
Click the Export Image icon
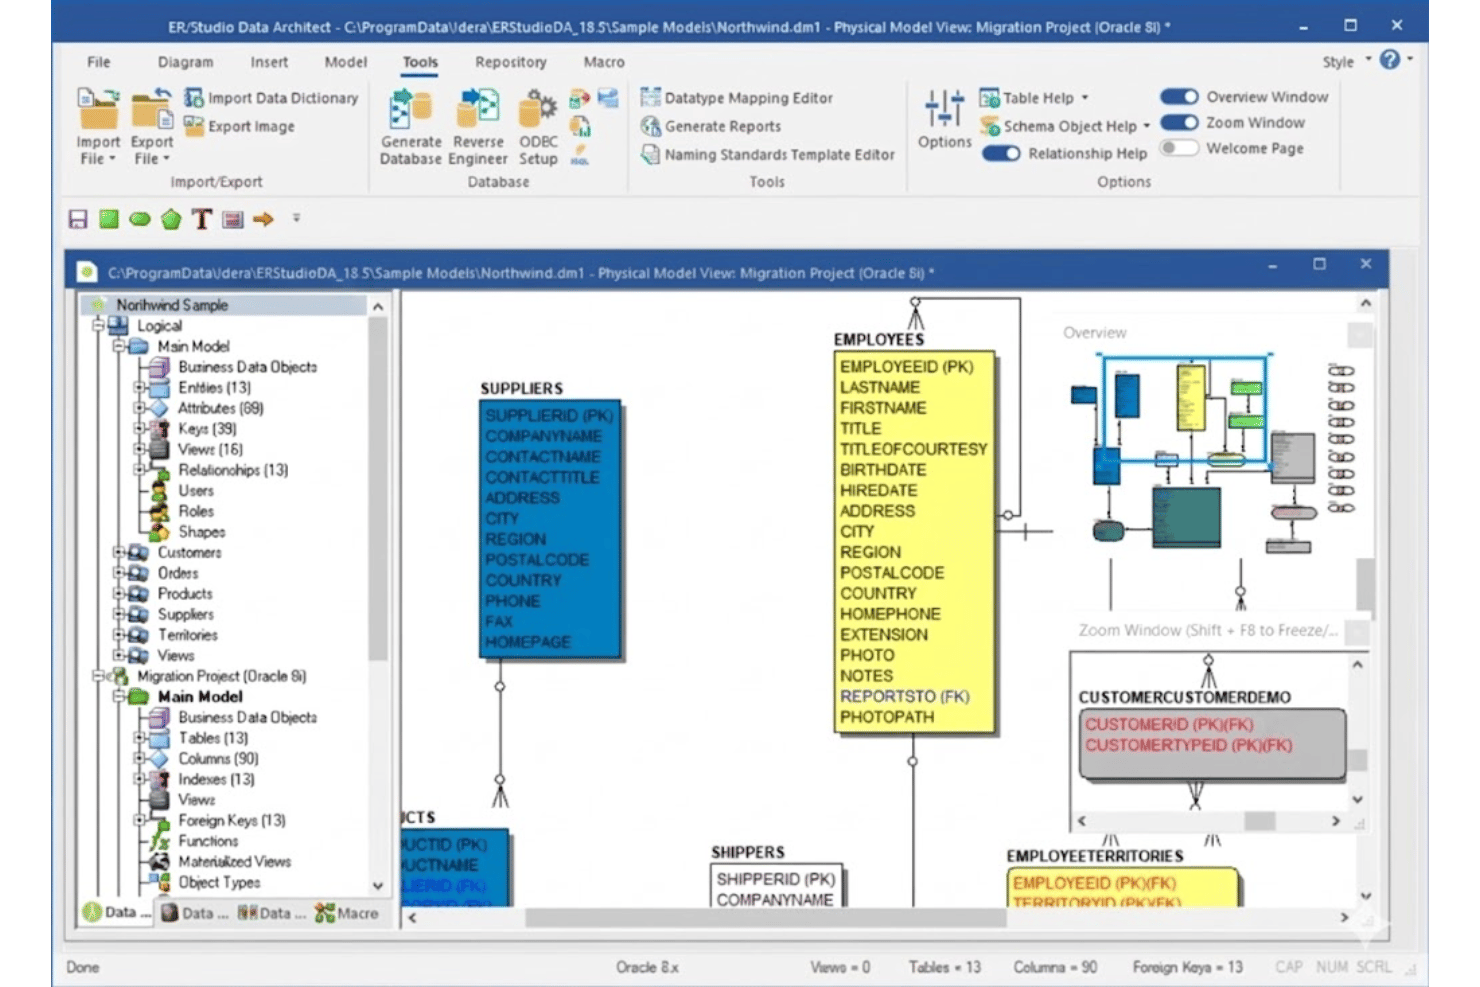tap(194, 126)
